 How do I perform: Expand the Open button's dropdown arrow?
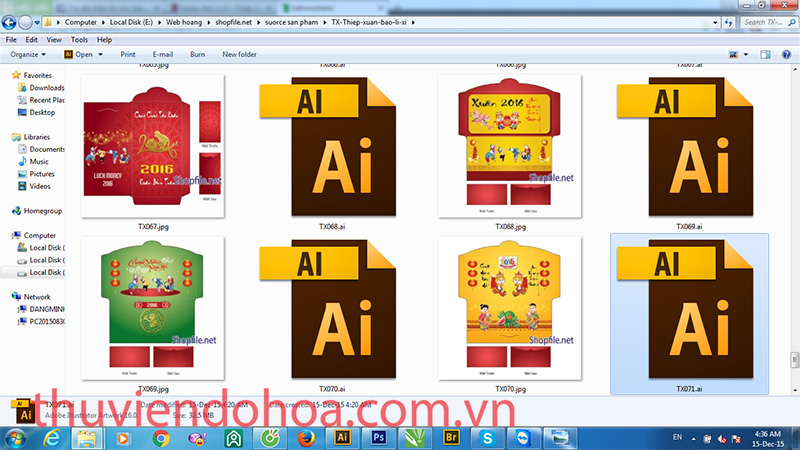coord(101,54)
